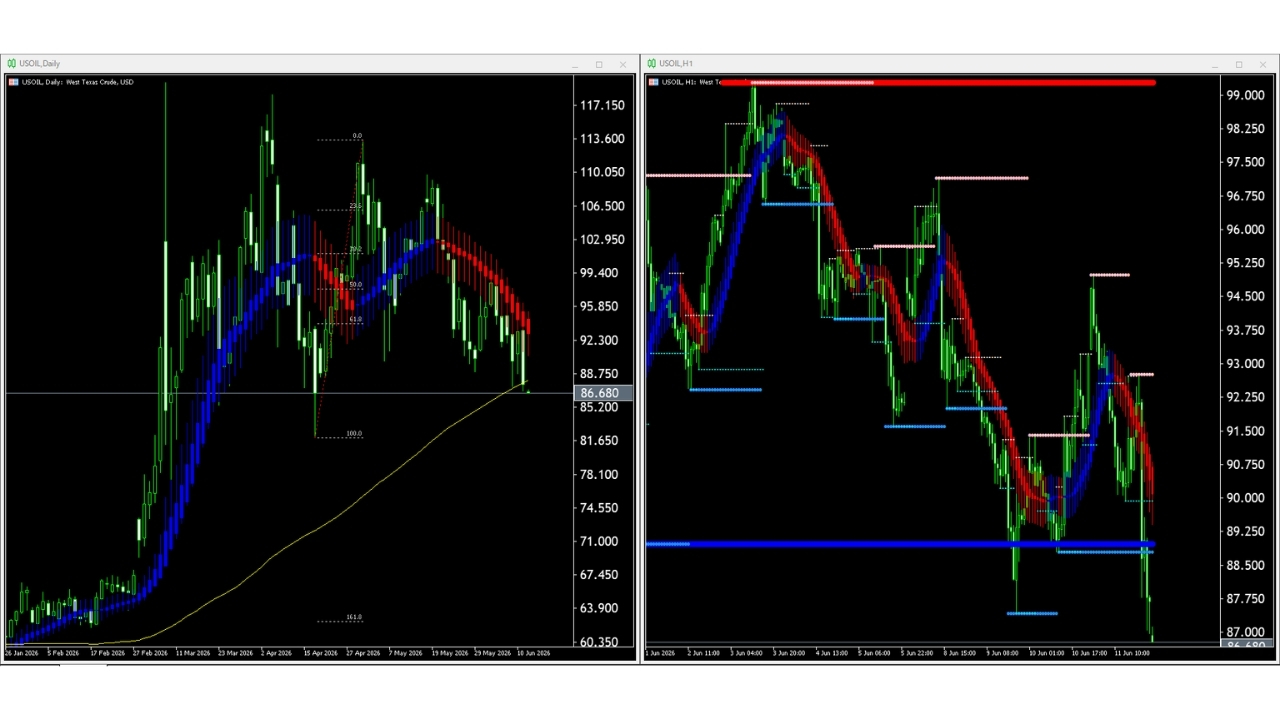This screenshot has height=720, width=1280.
Task: Maximize the USOIL,H1 chart window
Action: click(x=1238, y=65)
